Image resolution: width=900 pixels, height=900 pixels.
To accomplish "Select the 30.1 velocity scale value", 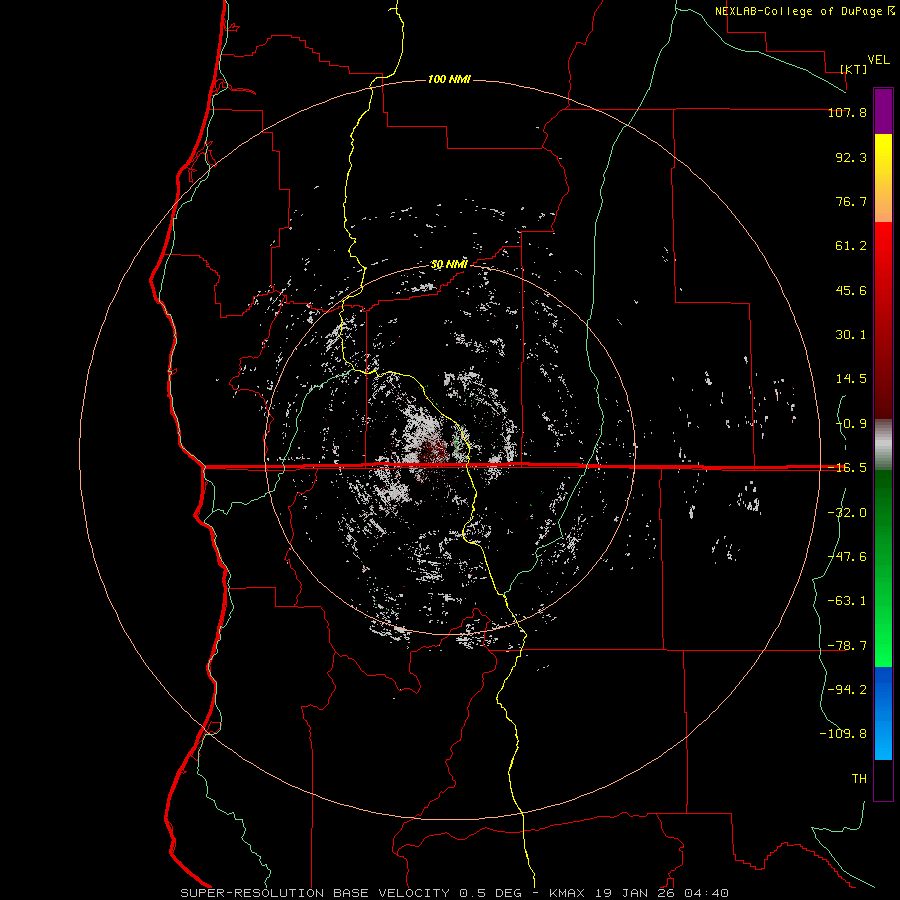I will pyautogui.click(x=851, y=335).
